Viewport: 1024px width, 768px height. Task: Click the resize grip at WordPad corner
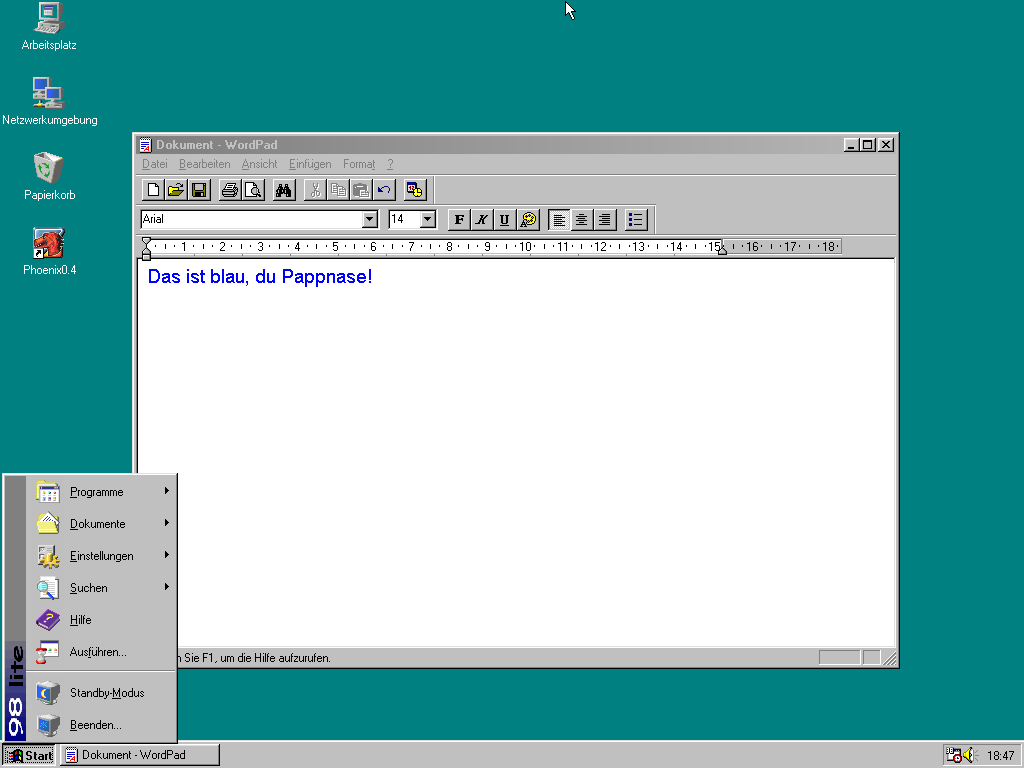[889, 658]
